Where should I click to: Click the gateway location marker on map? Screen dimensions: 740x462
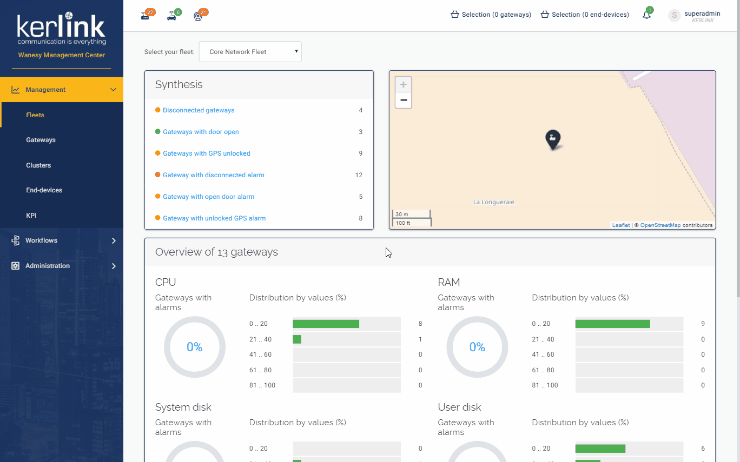click(x=552, y=140)
